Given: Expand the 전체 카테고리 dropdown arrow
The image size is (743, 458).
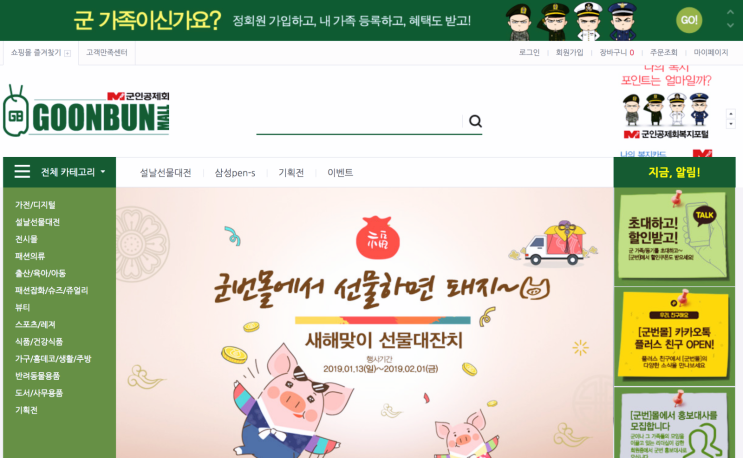Looking at the screenshot, I should (x=103, y=172).
